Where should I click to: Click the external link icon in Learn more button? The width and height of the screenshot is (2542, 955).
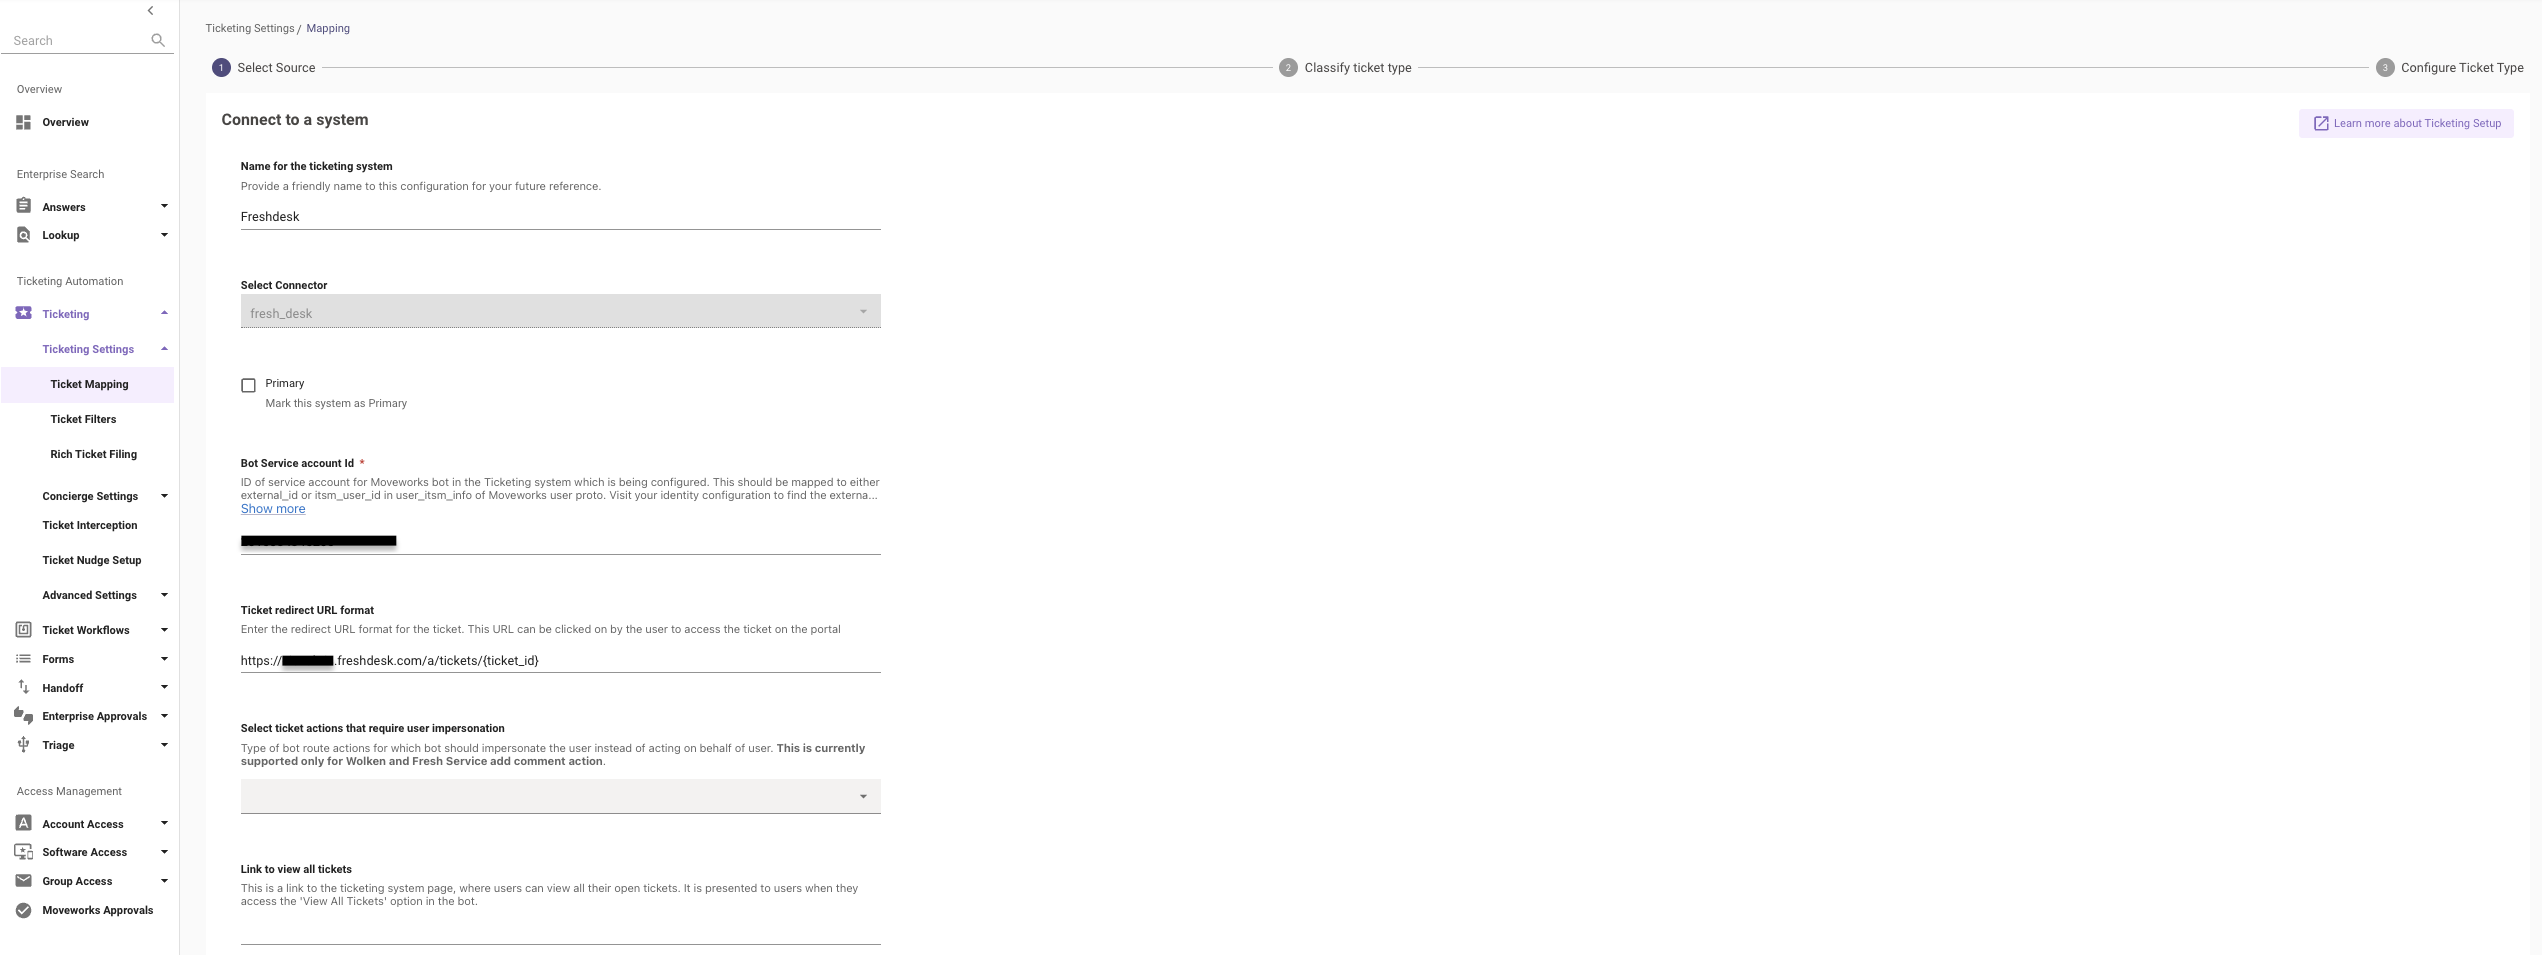tap(2321, 124)
